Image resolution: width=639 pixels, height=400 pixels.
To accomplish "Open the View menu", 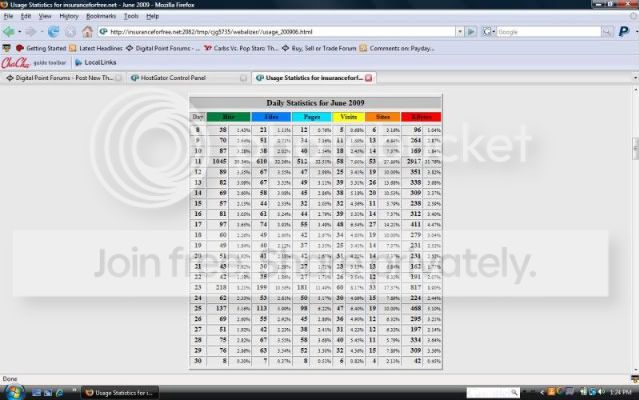I will click(x=45, y=16).
